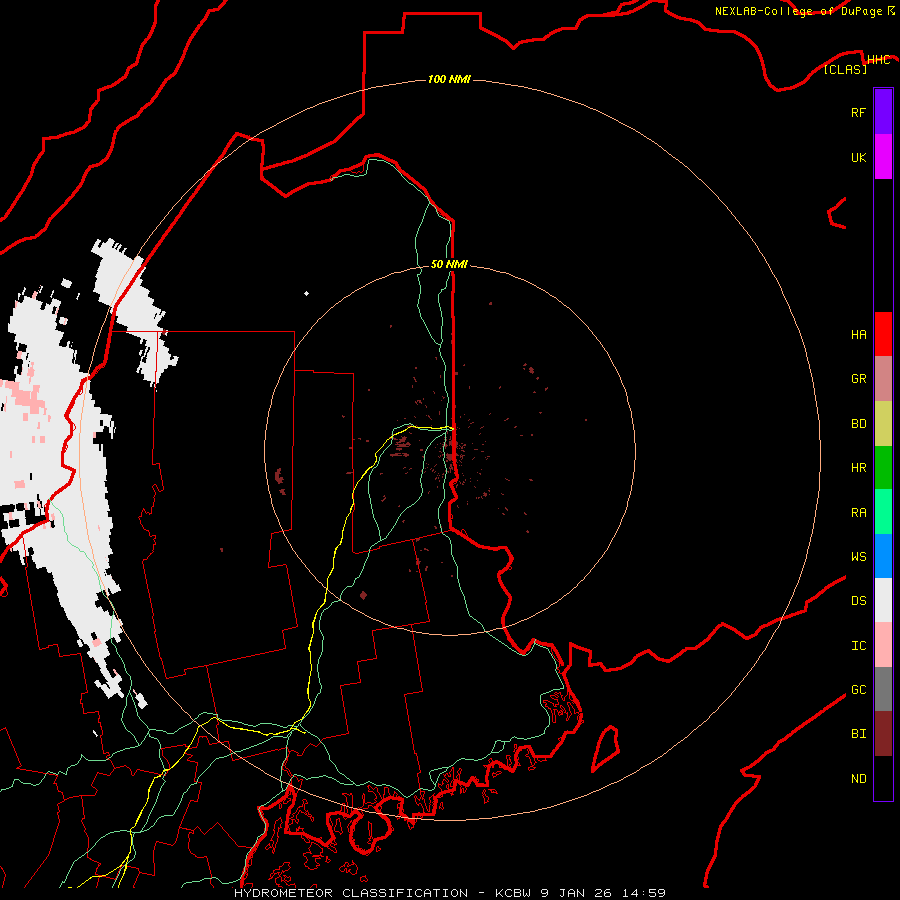Viewport: 900px width, 900px height.
Task: Click the DS white legend swatch
Action: (883, 600)
